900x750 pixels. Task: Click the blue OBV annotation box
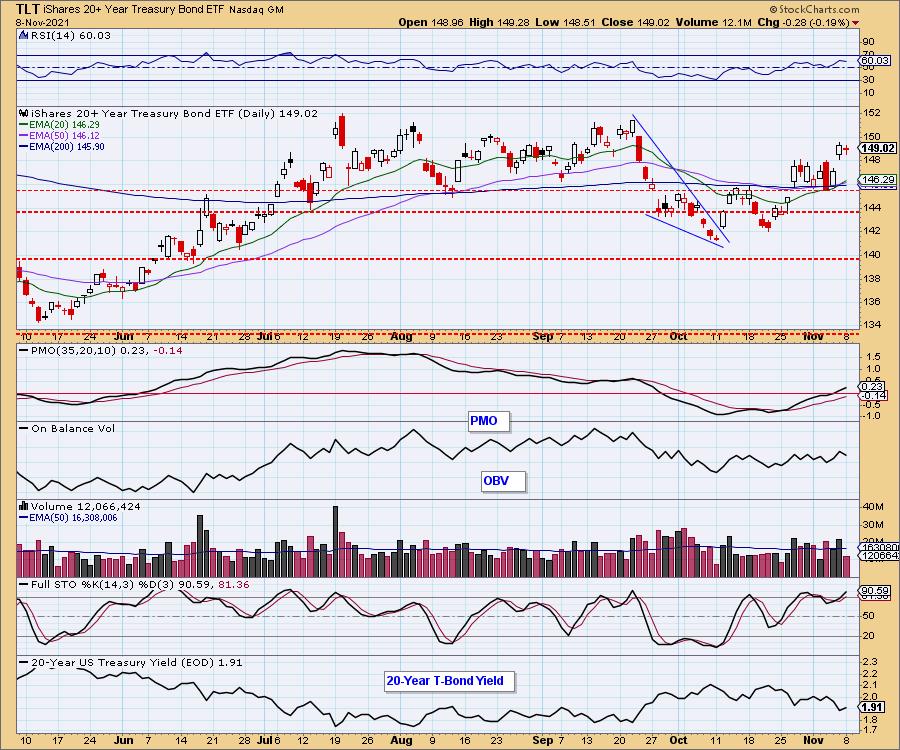503,481
